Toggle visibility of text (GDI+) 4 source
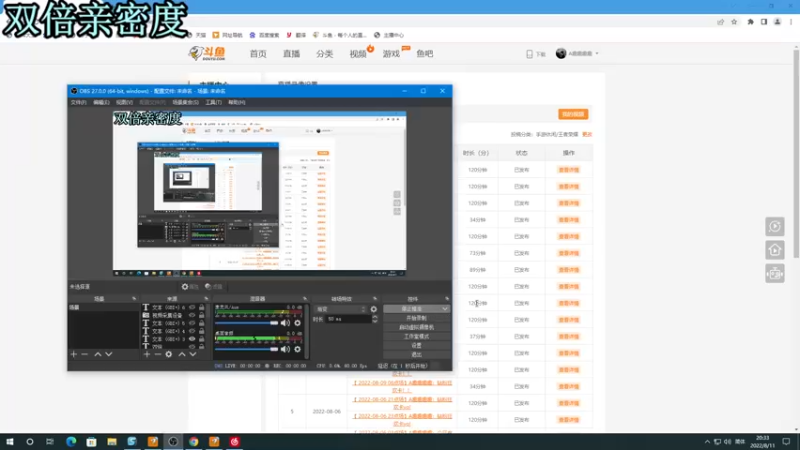 click(192, 331)
